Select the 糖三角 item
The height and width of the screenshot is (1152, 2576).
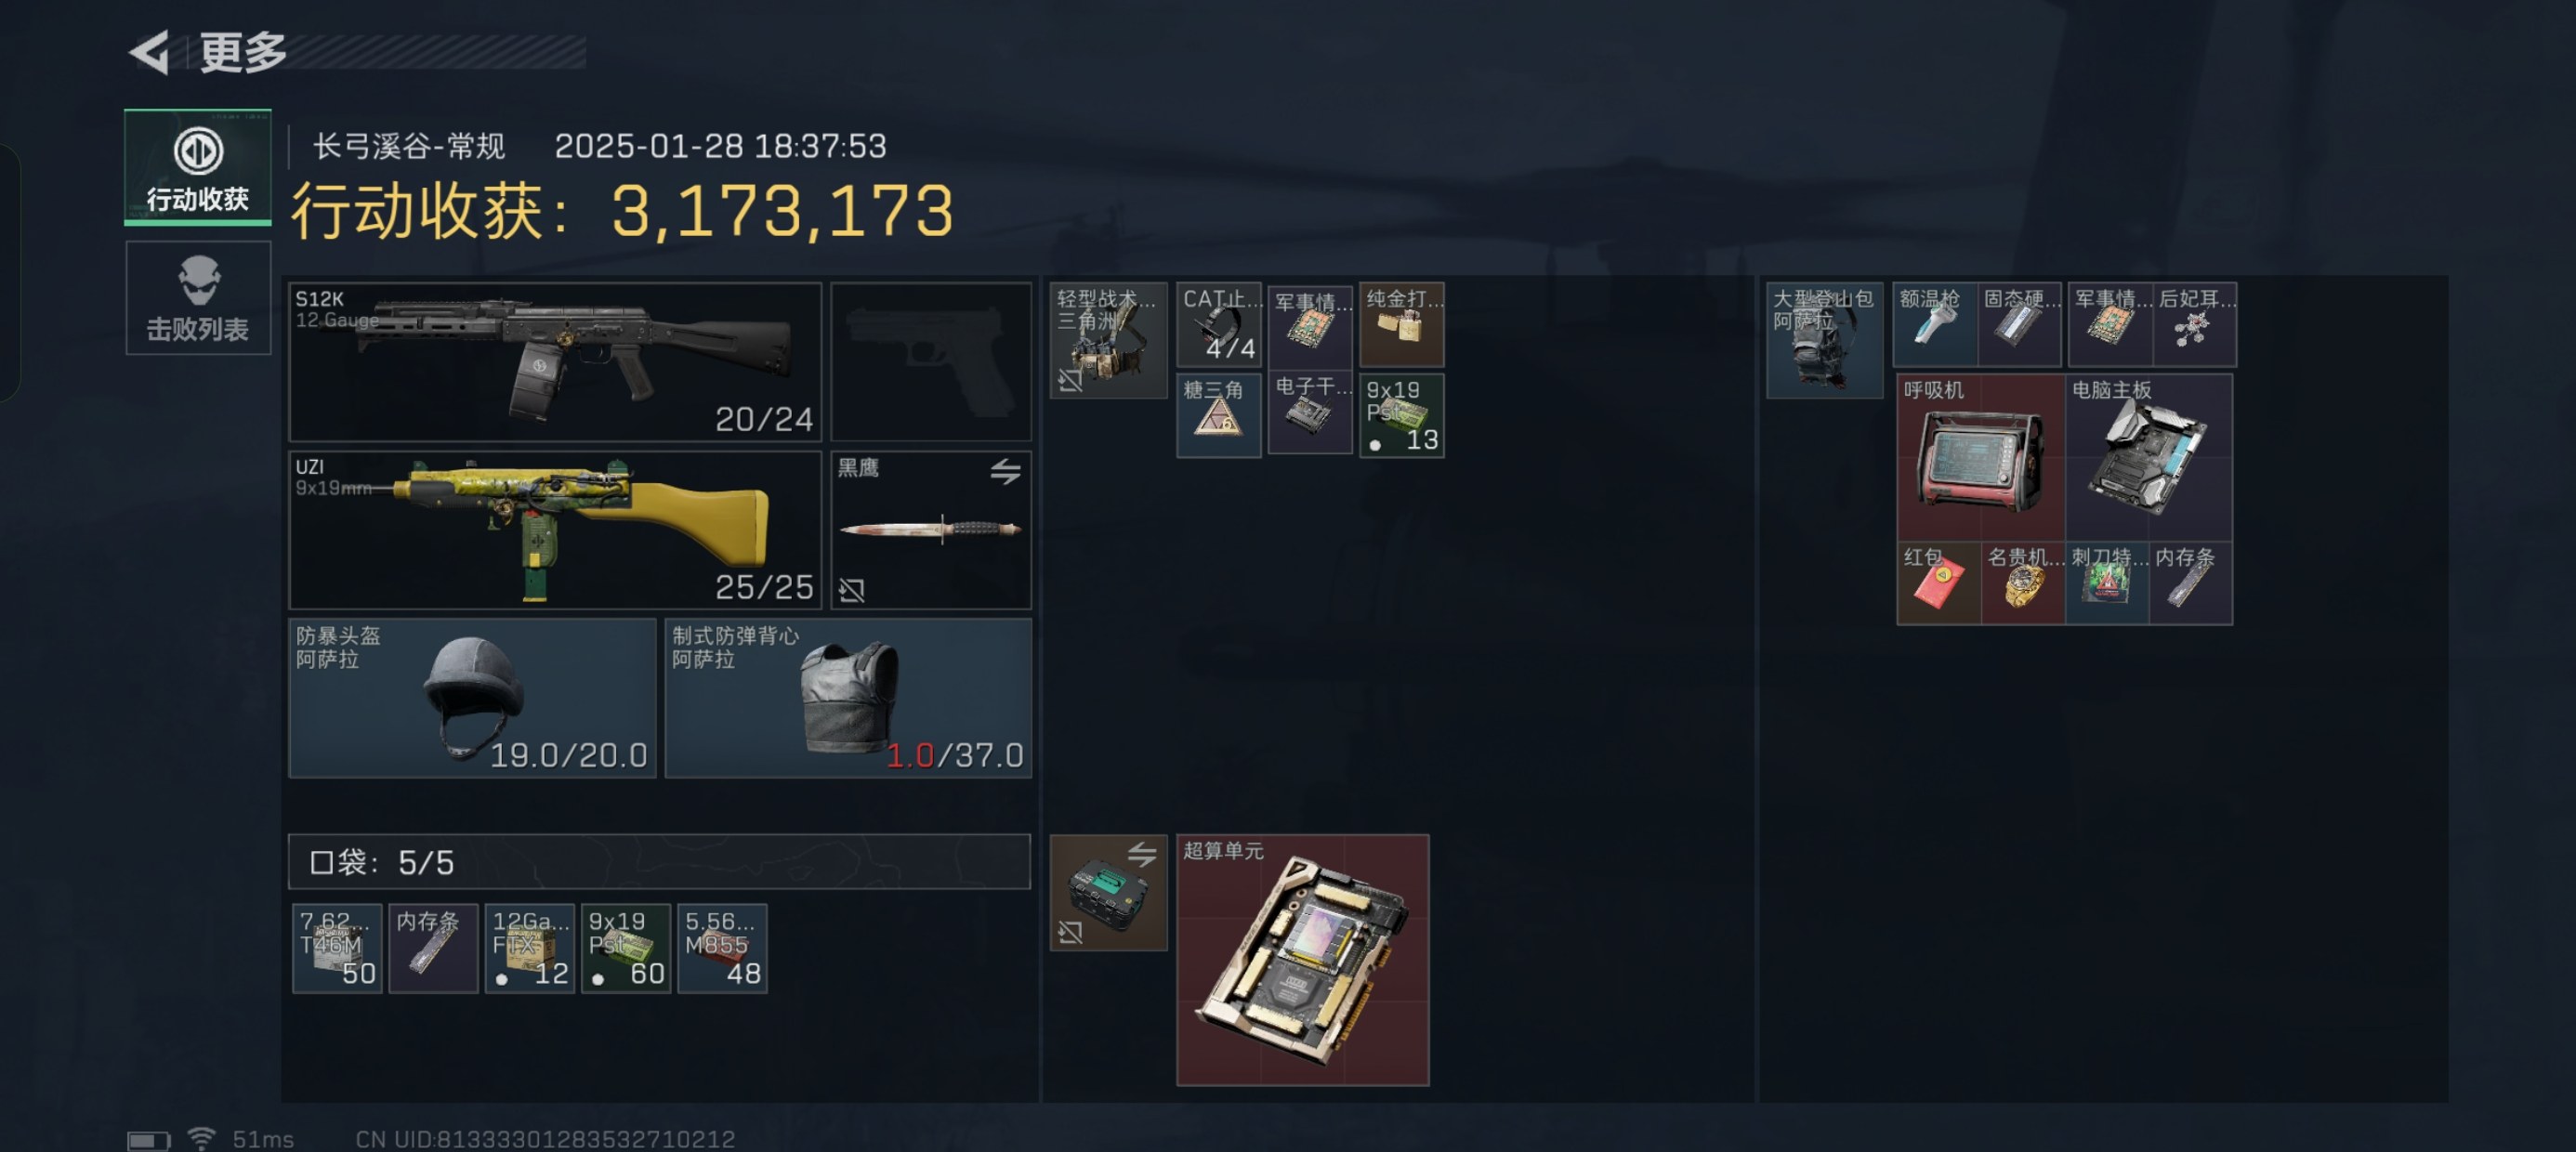pyautogui.click(x=1218, y=415)
